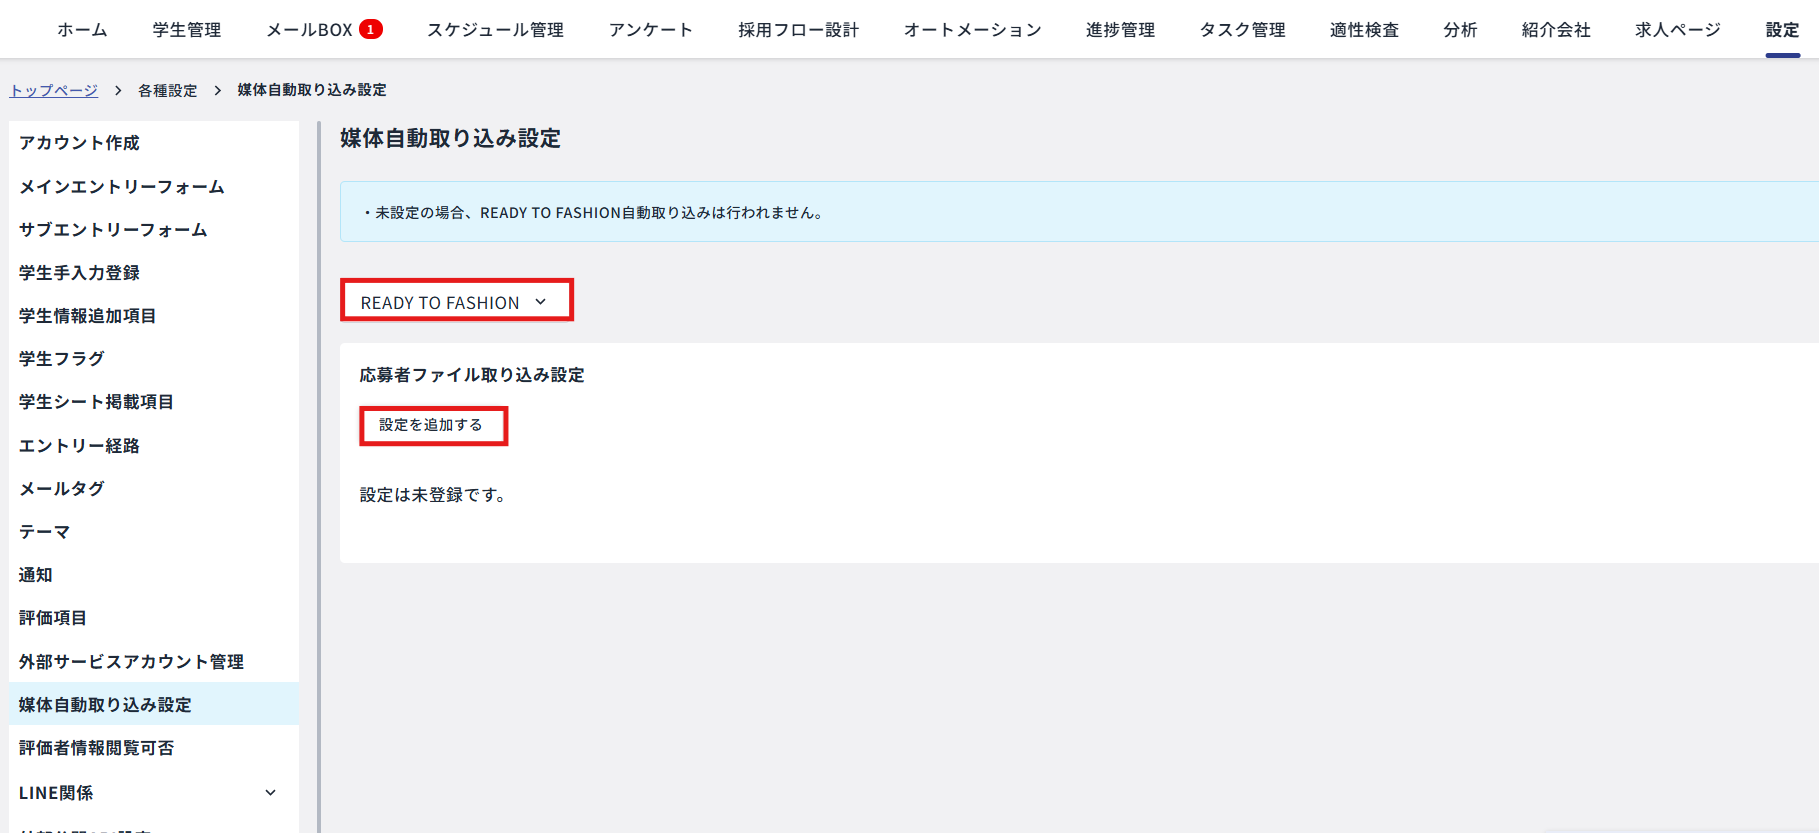Open 適性検査 from top navigation
This screenshot has width=1819, height=833.
[x=1364, y=30]
